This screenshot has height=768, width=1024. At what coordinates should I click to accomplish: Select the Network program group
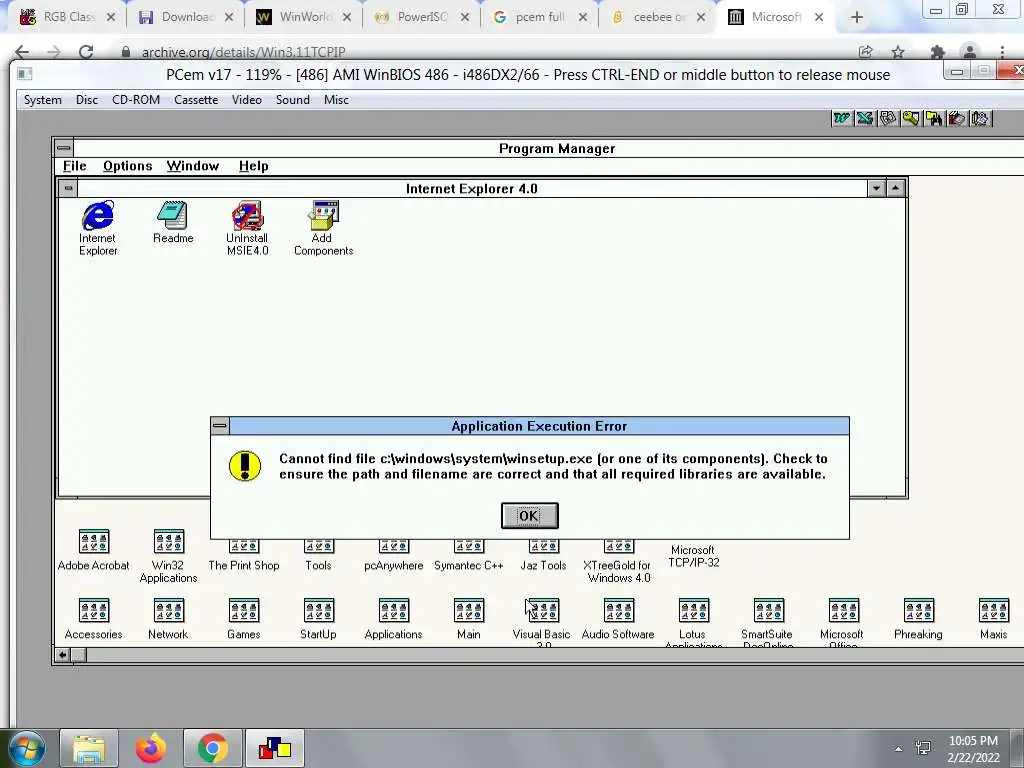pyautogui.click(x=168, y=619)
